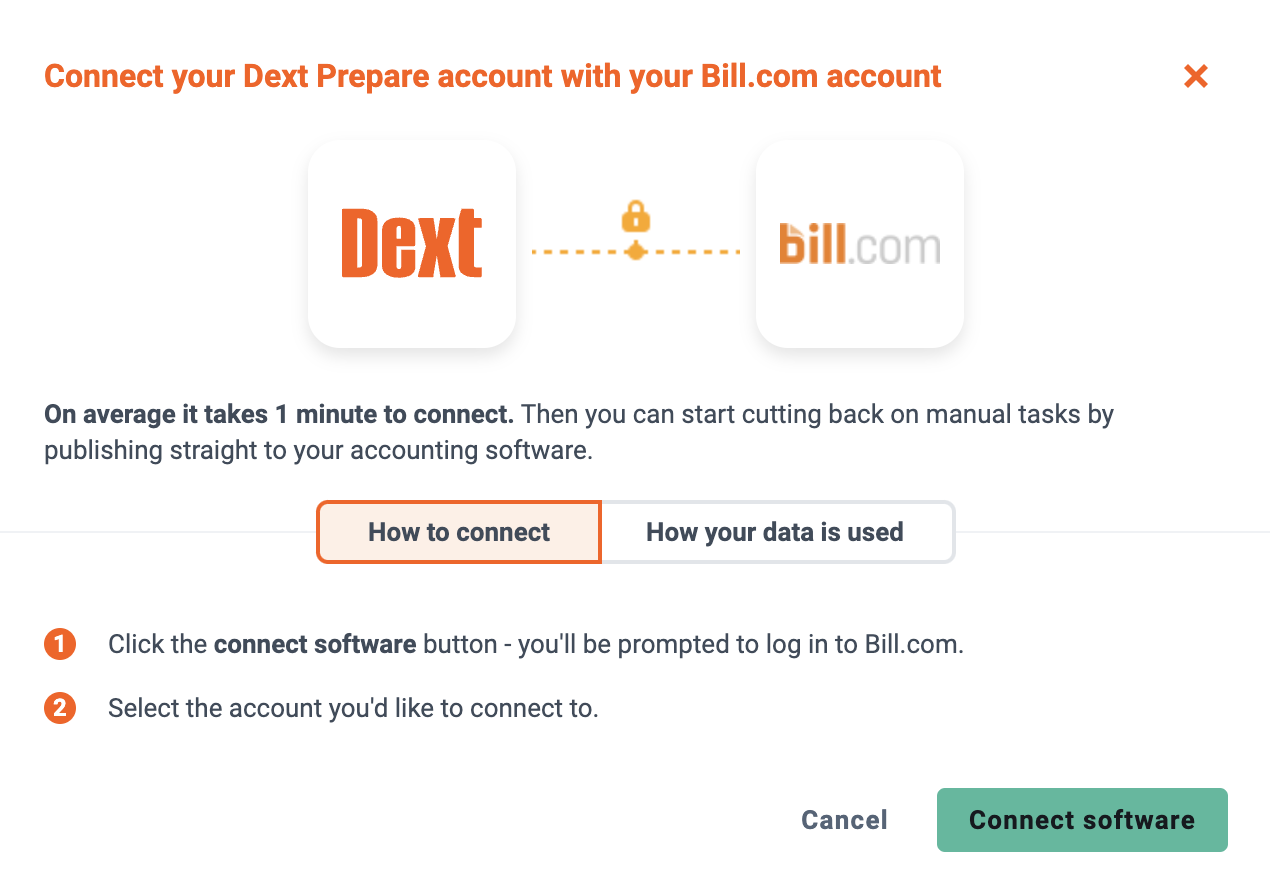1270x894 pixels.
Task: Cancel the connection dialog
Action: point(844,820)
